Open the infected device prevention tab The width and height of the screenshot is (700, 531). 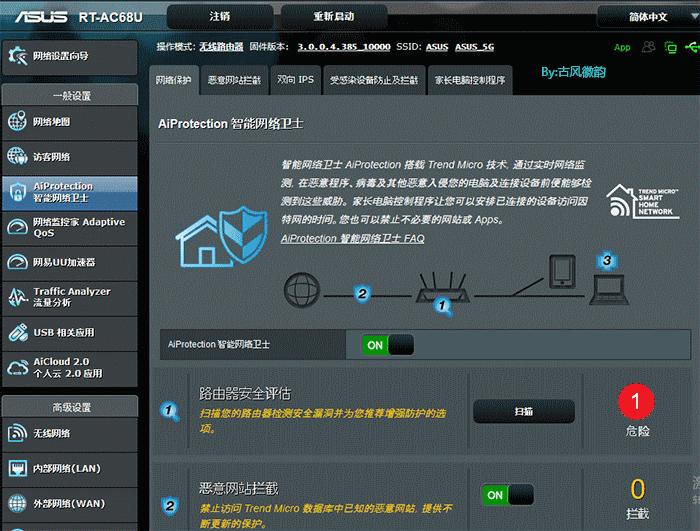[x=374, y=80]
